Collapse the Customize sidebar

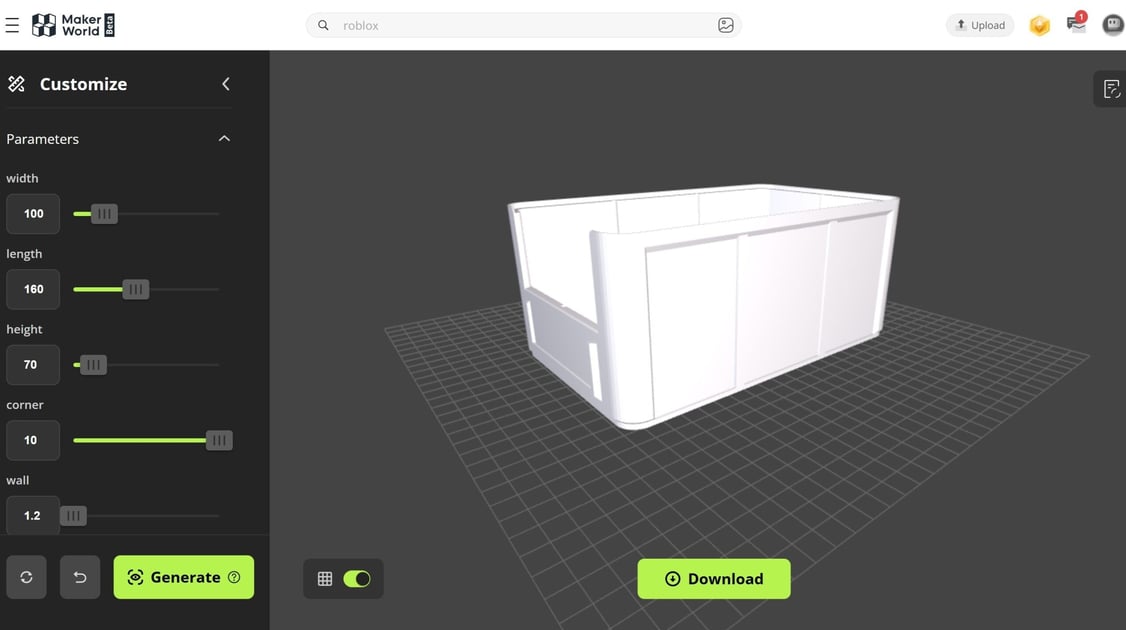pyautogui.click(x=225, y=84)
